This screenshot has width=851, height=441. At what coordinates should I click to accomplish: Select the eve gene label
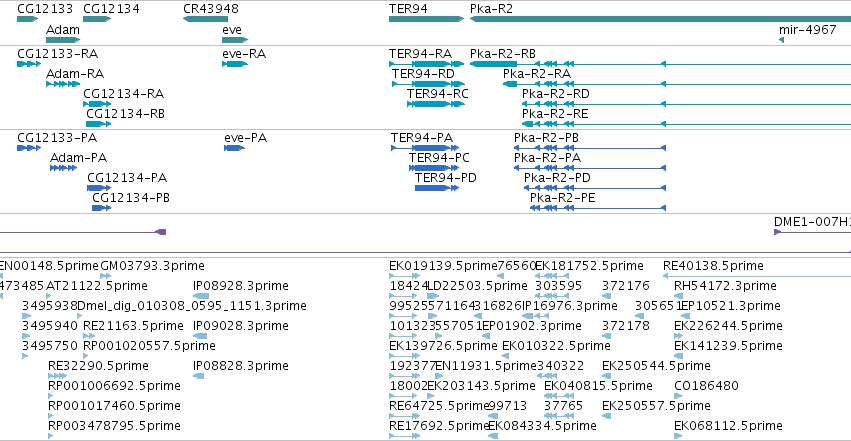tap(232, 30)
